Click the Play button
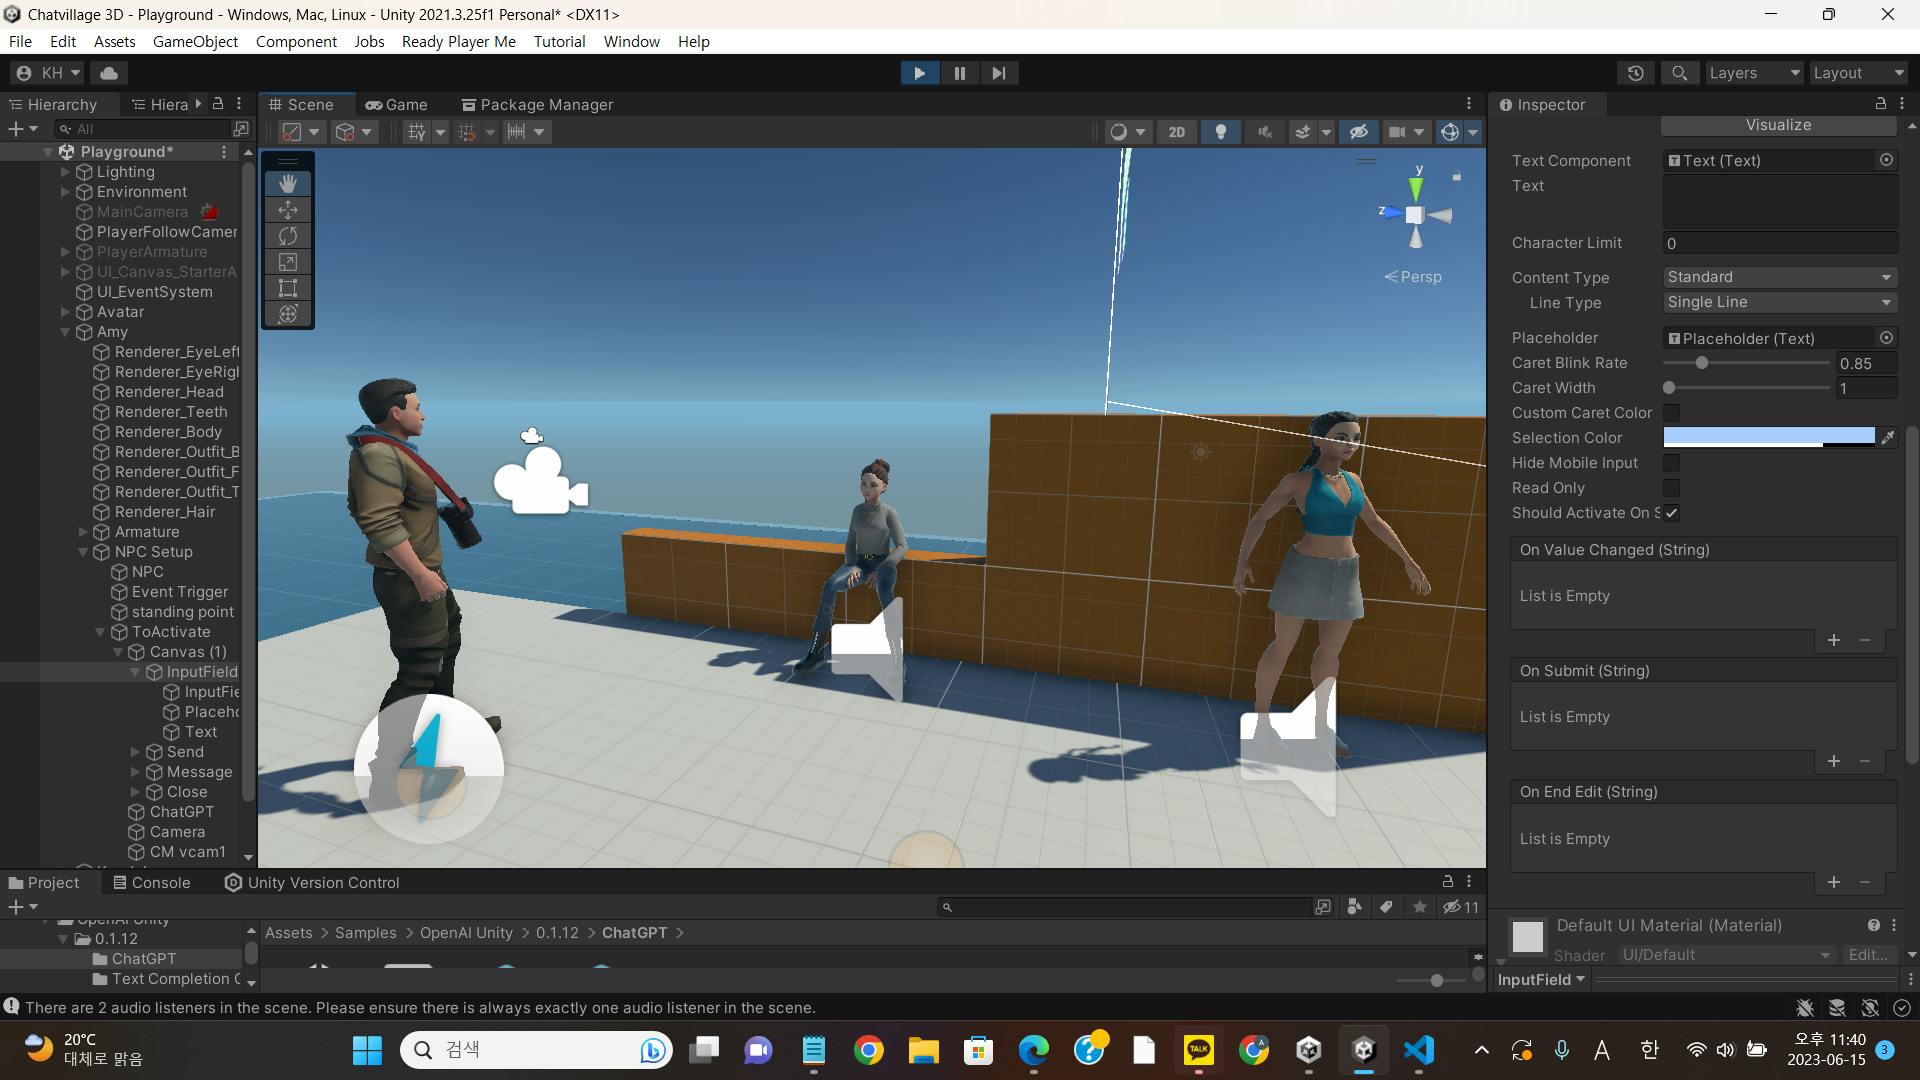The image size is (1920, 1080). [x=919, y=73]
